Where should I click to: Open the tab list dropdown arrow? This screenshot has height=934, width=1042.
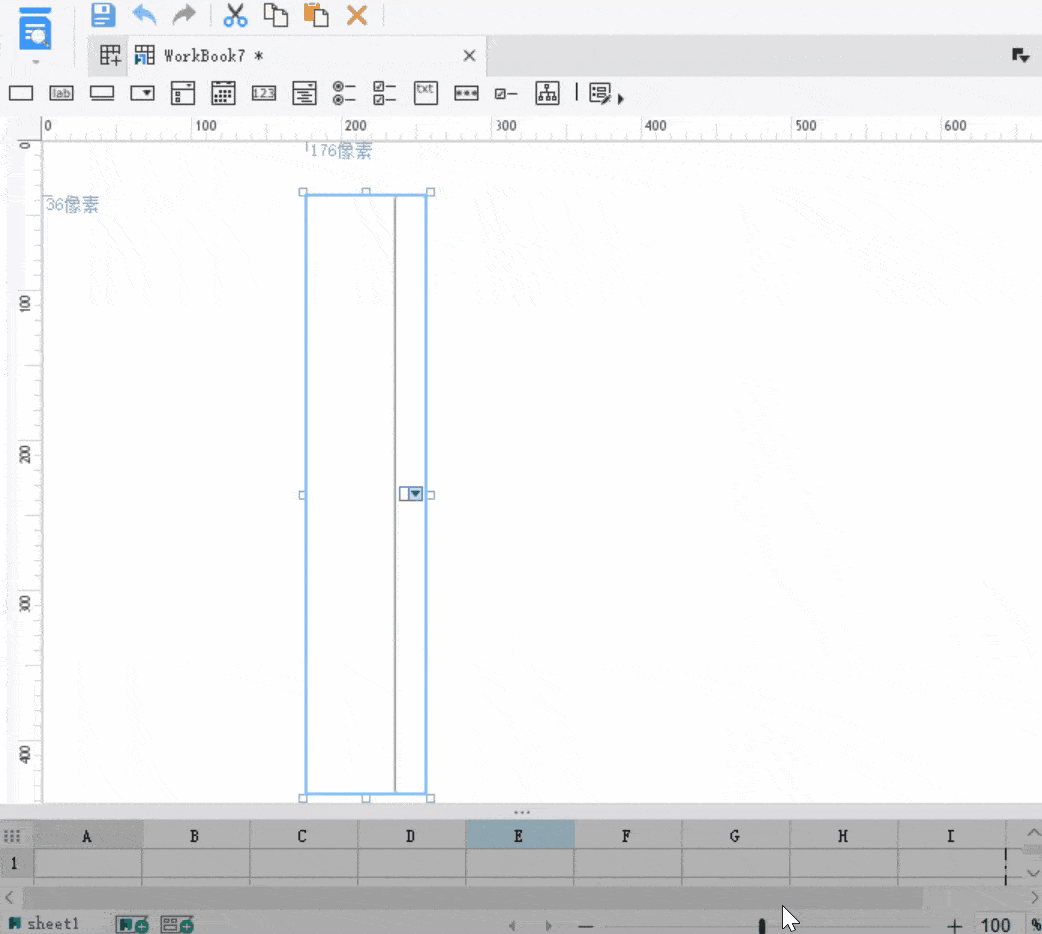tap(1021, 56)
